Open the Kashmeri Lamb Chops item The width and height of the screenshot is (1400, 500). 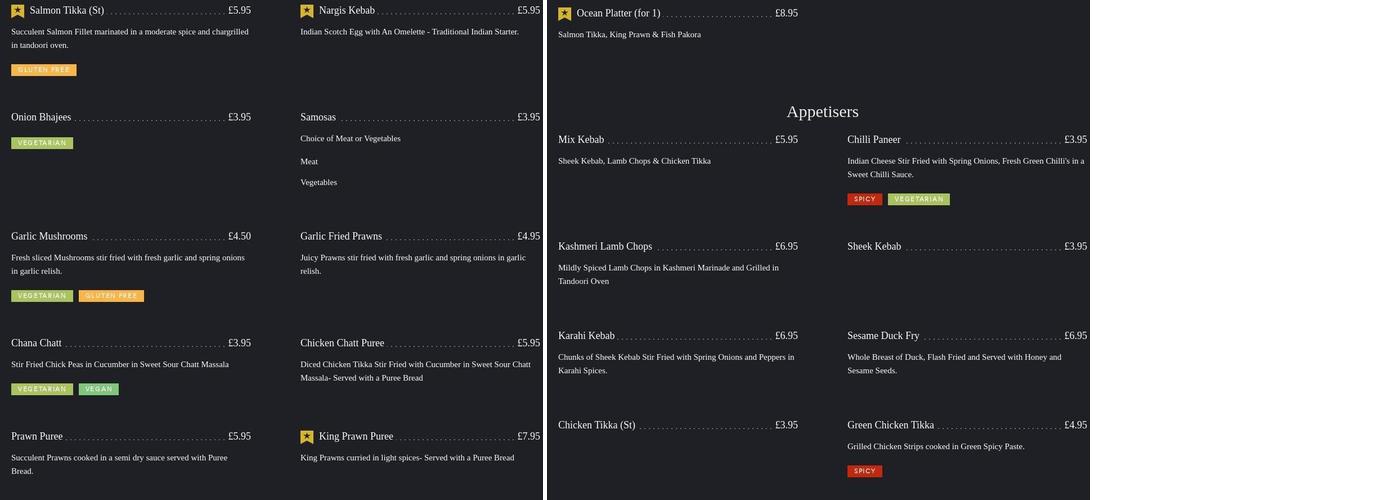(x=605, y=246)
